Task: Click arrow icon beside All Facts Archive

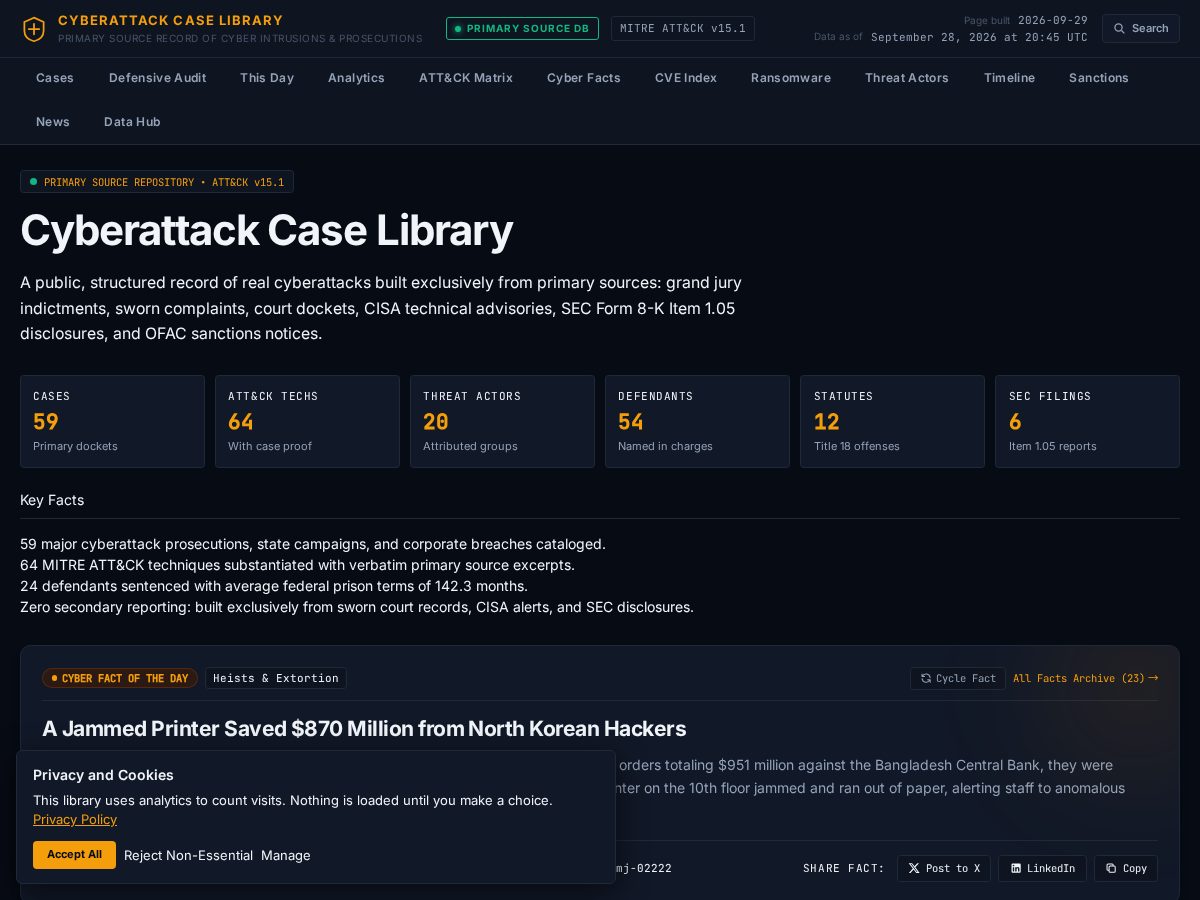Action: coord(1153,678)
